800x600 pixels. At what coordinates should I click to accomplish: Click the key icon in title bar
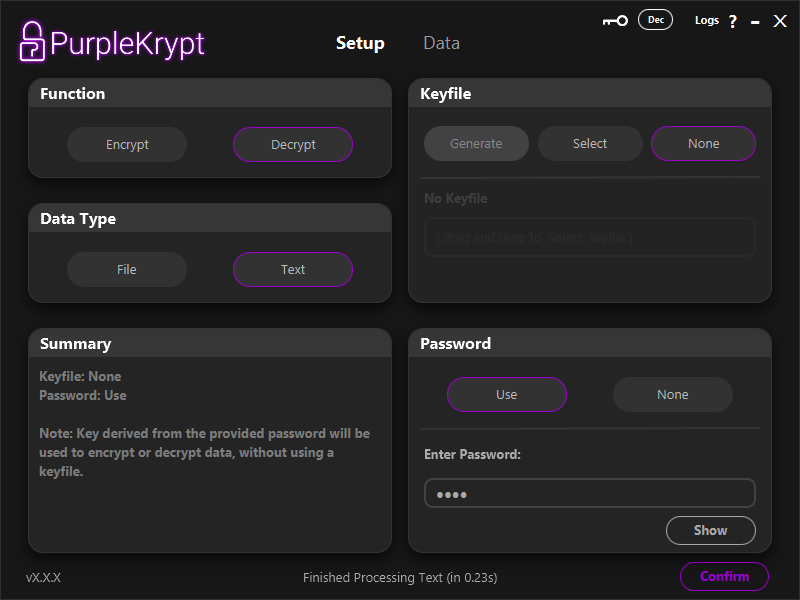(615, 21)
